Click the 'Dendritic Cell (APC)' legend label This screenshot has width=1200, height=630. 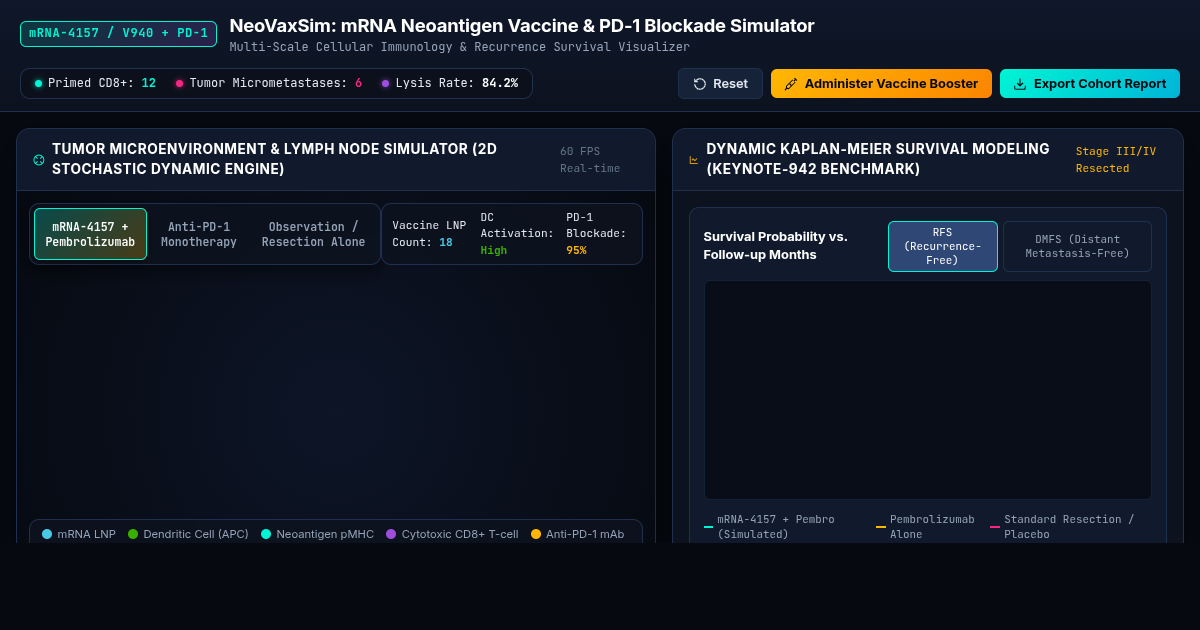point(196,534)
